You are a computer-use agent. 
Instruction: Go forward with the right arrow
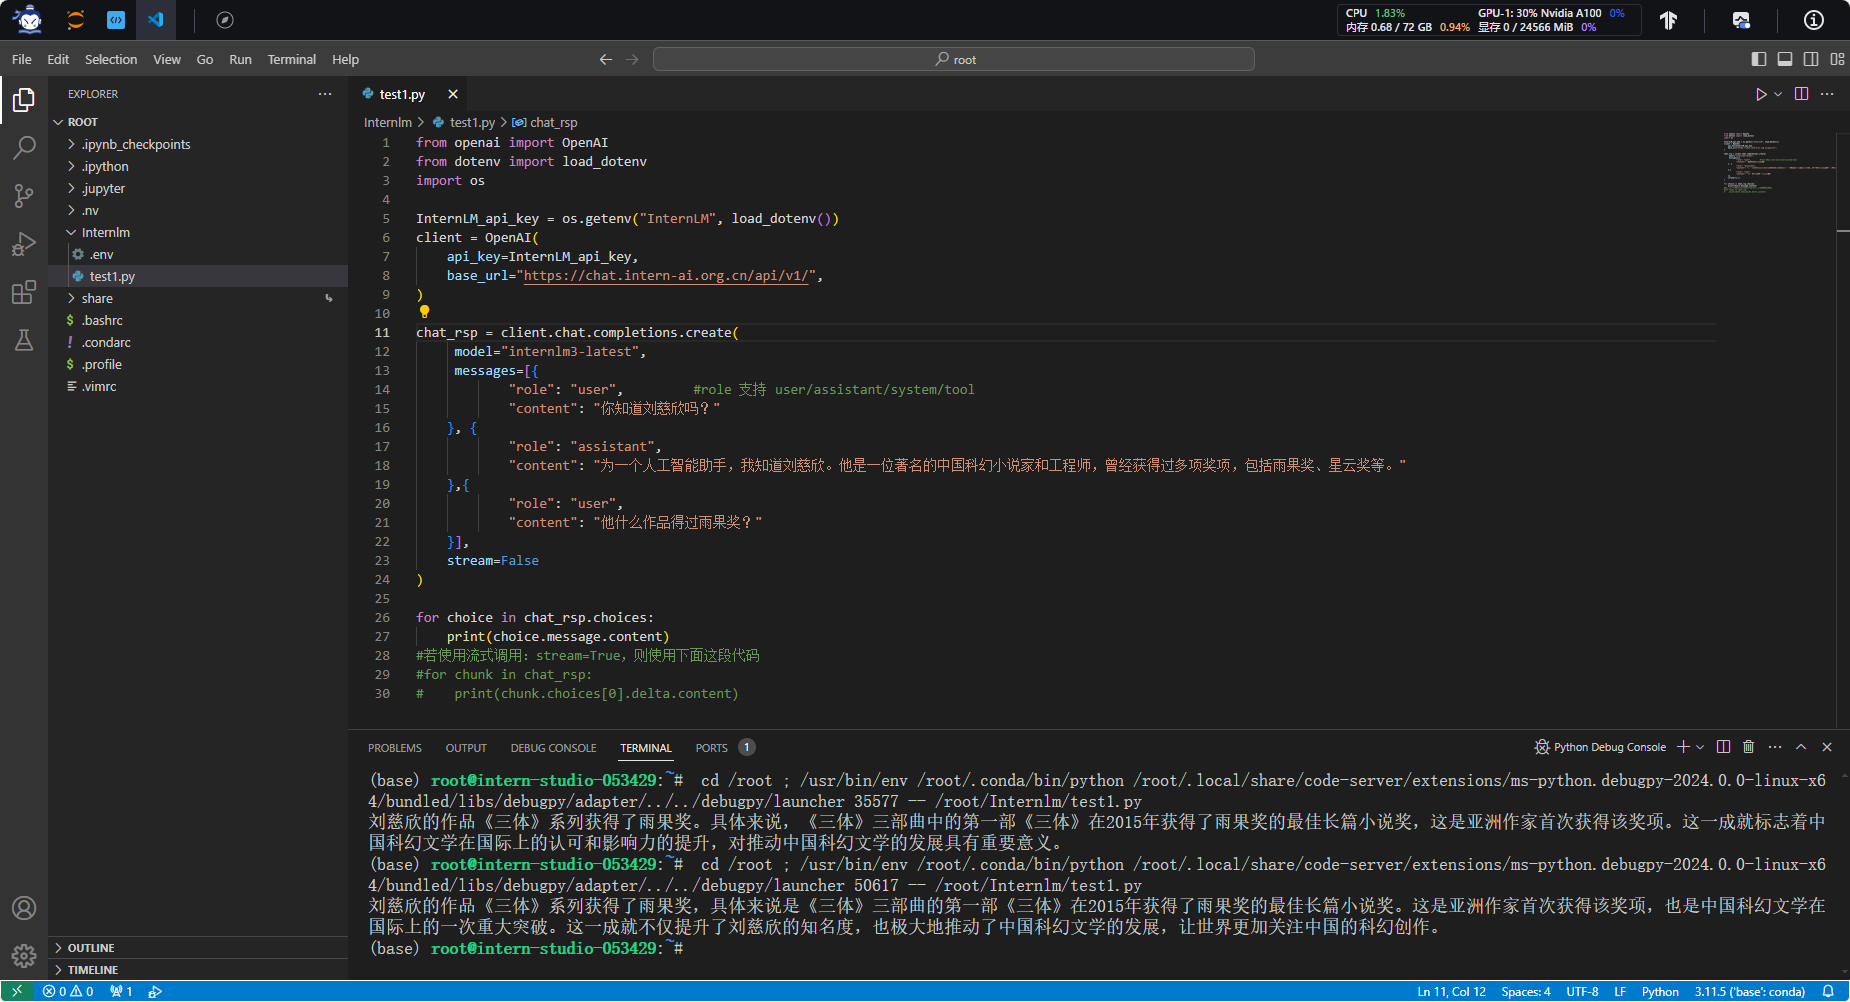click(x=632, y=60)
